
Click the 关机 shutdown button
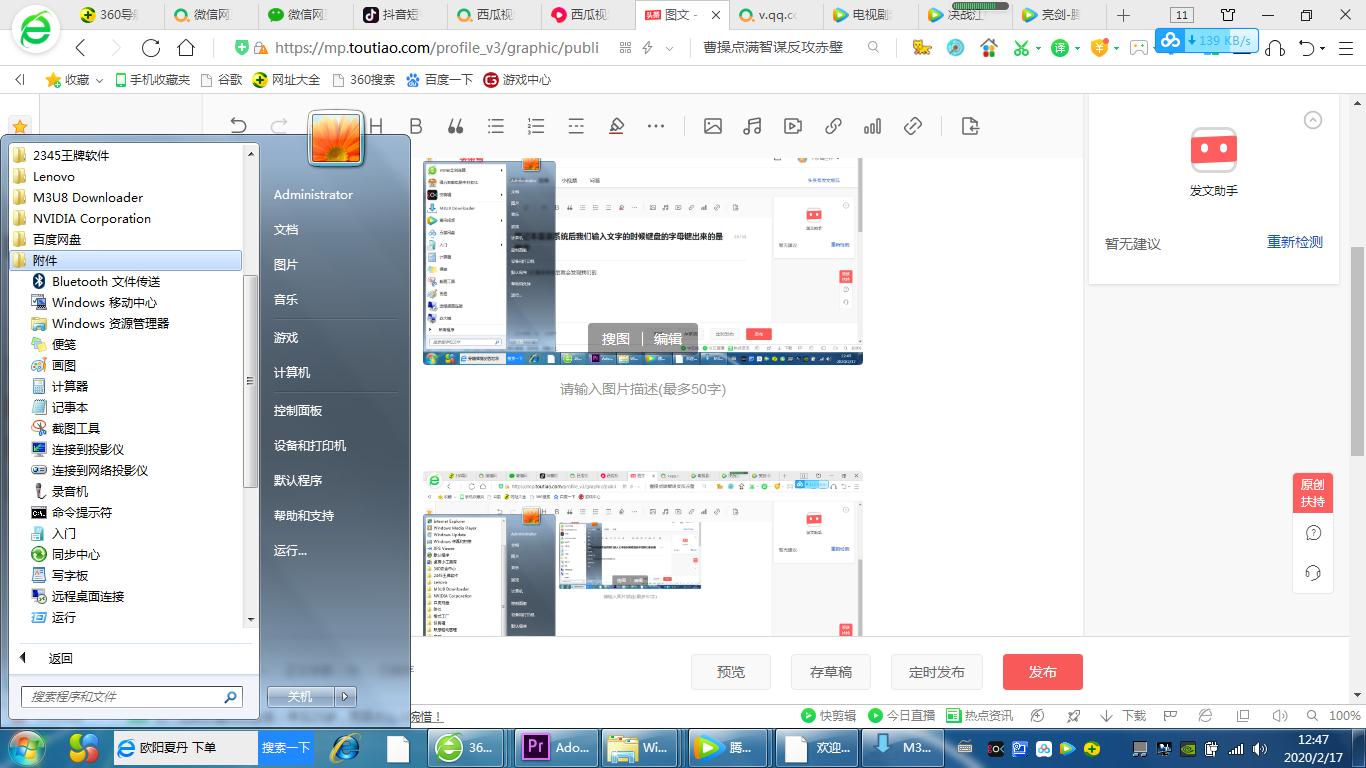[x=301, y=697]
